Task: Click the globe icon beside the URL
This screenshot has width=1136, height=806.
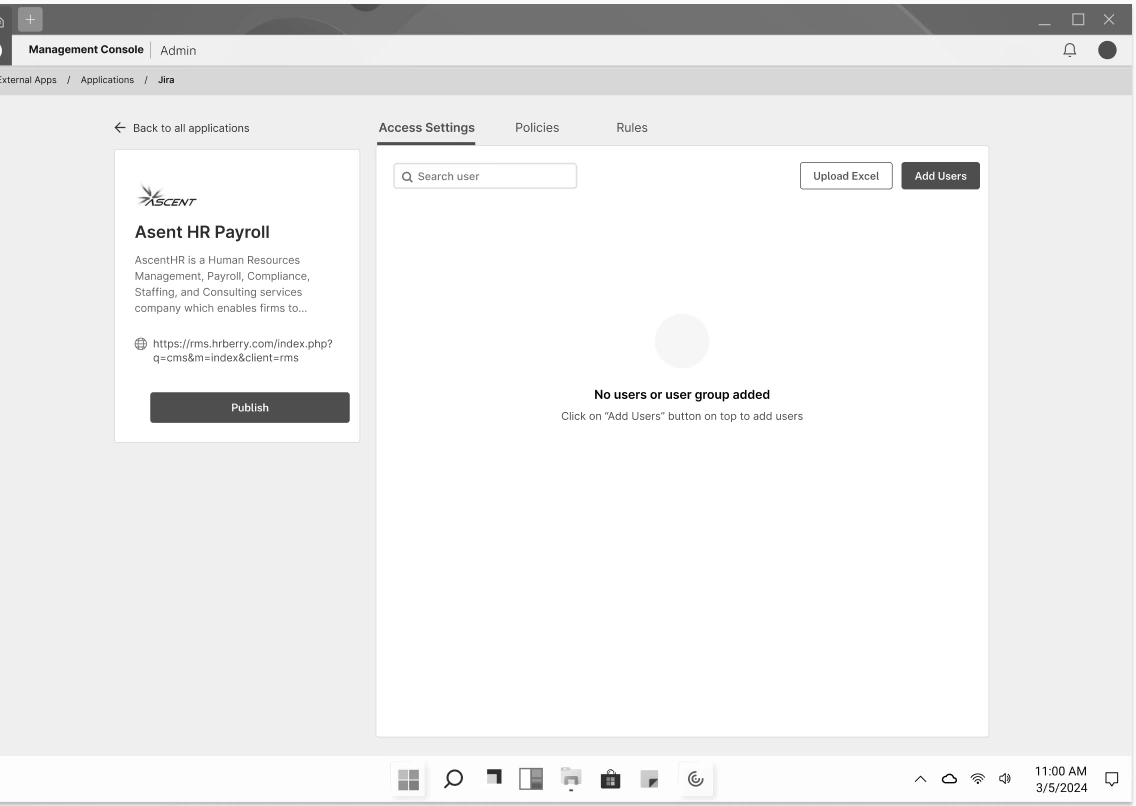Action: [x=141, y=344]
